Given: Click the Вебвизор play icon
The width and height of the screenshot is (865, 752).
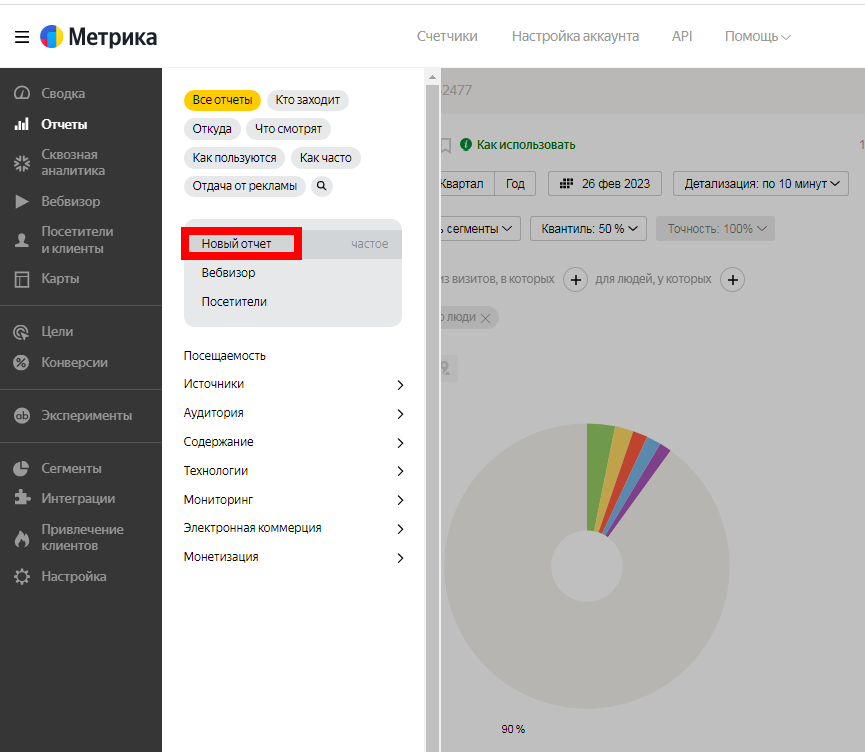Looking at the screenshot, I should pyautogui.click(x=22, y=201).
